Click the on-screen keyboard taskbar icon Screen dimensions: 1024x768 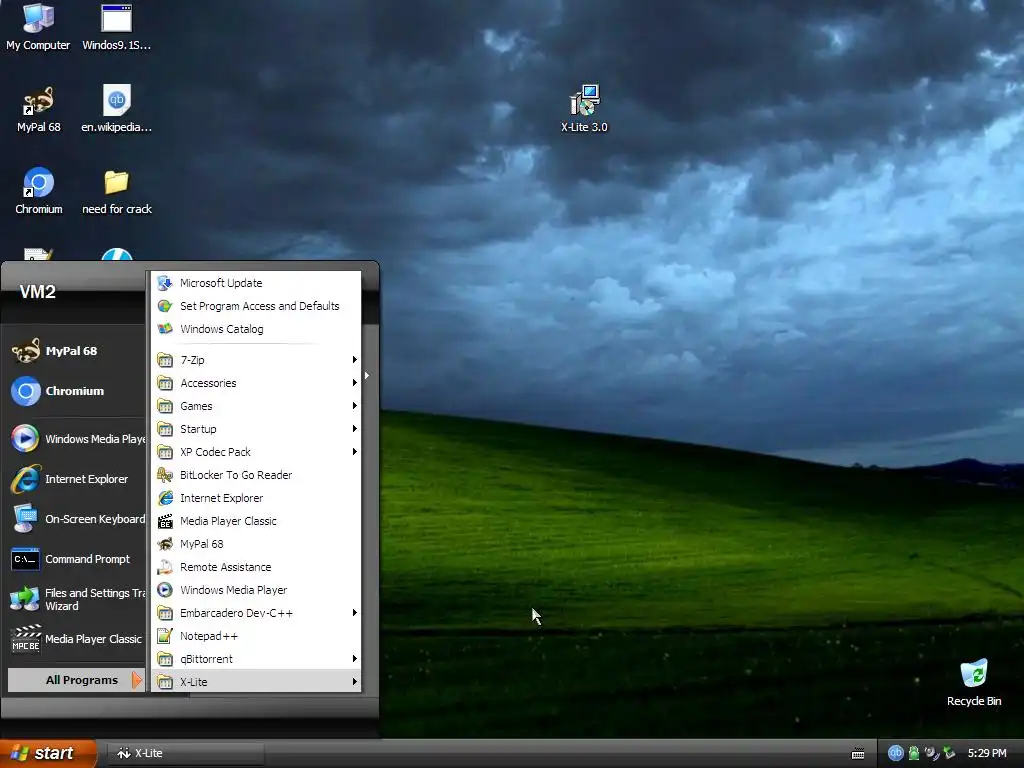[858, 754]
